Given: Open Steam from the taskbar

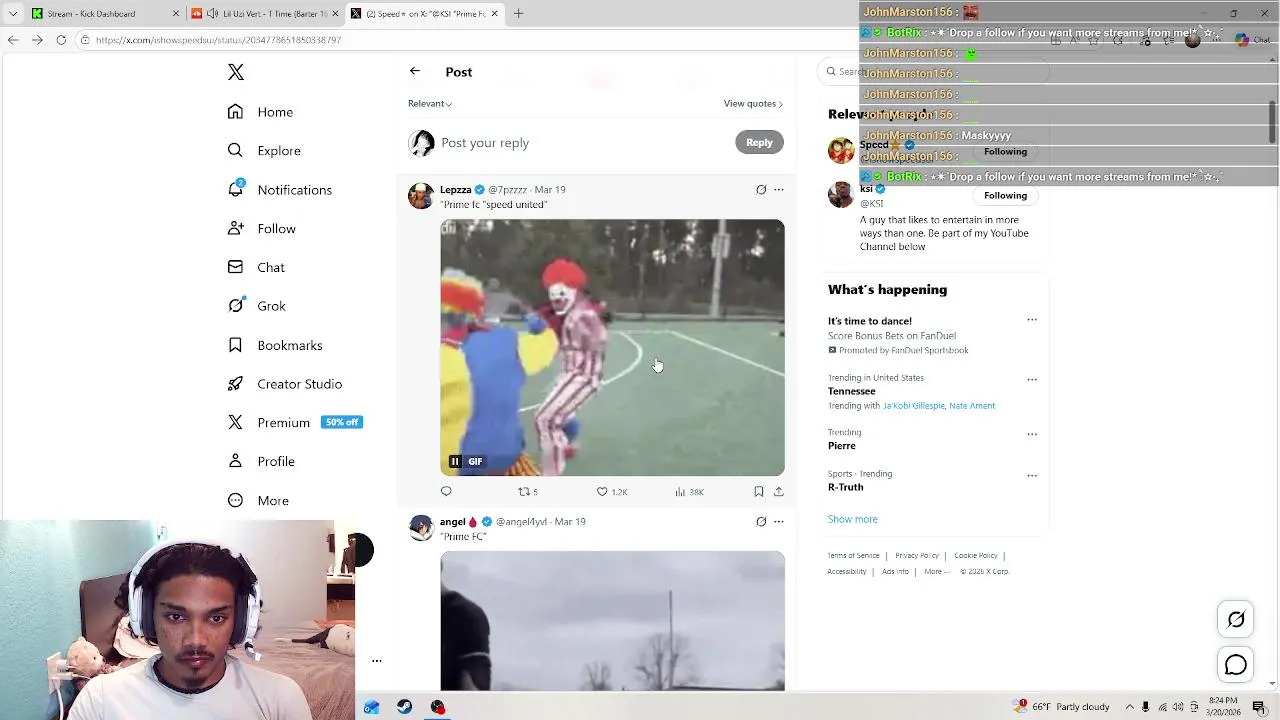Looking at the screenshot, I should 404,707.
